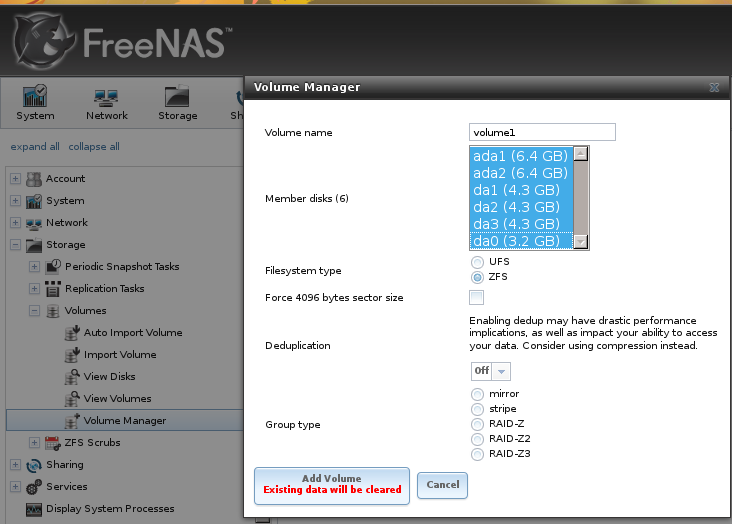Close the Volume Manager dialog
This screenshot has width=732, height=524.
point(714,87)
